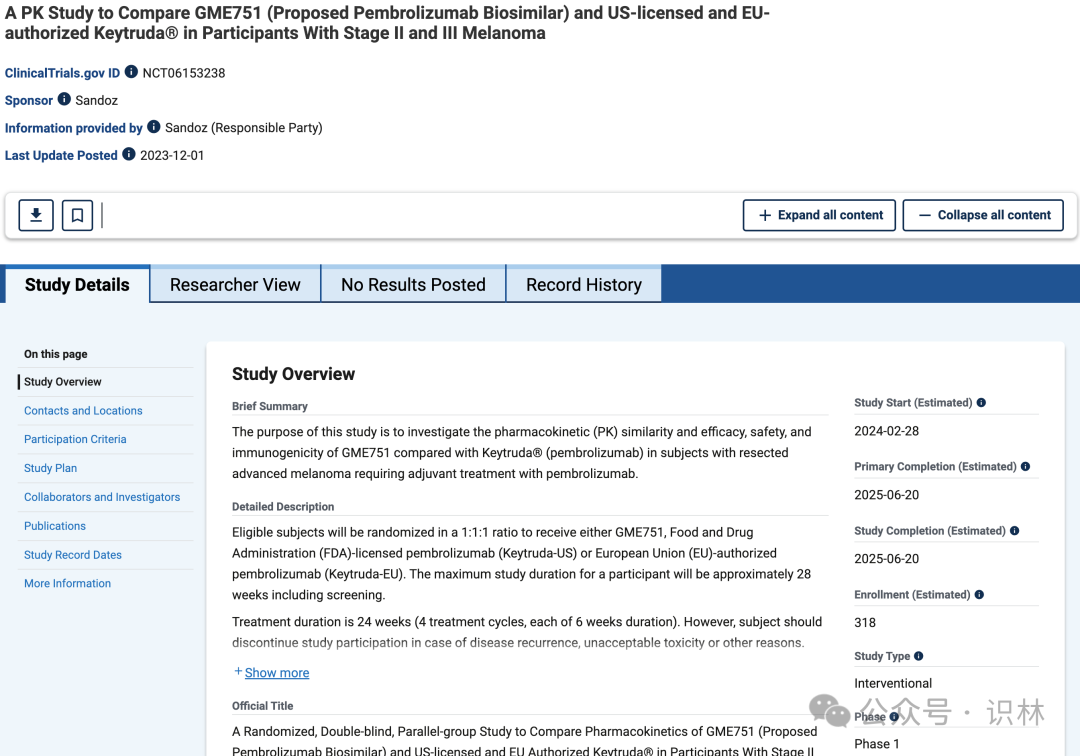Viewport: 1080px width, 756px height.
Task: Collapse all content on the page
Action: click(983, 216)
